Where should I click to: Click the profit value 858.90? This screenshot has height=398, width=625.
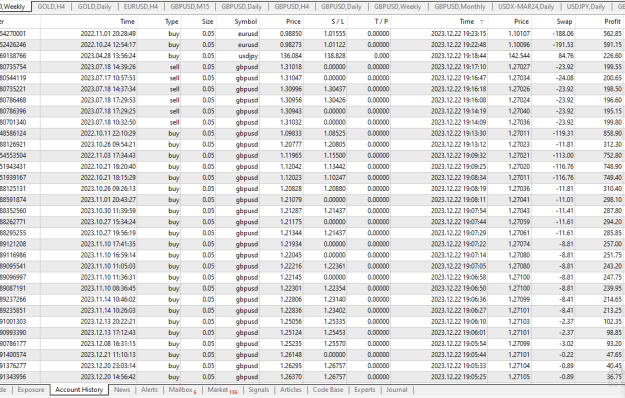point(612,133)
